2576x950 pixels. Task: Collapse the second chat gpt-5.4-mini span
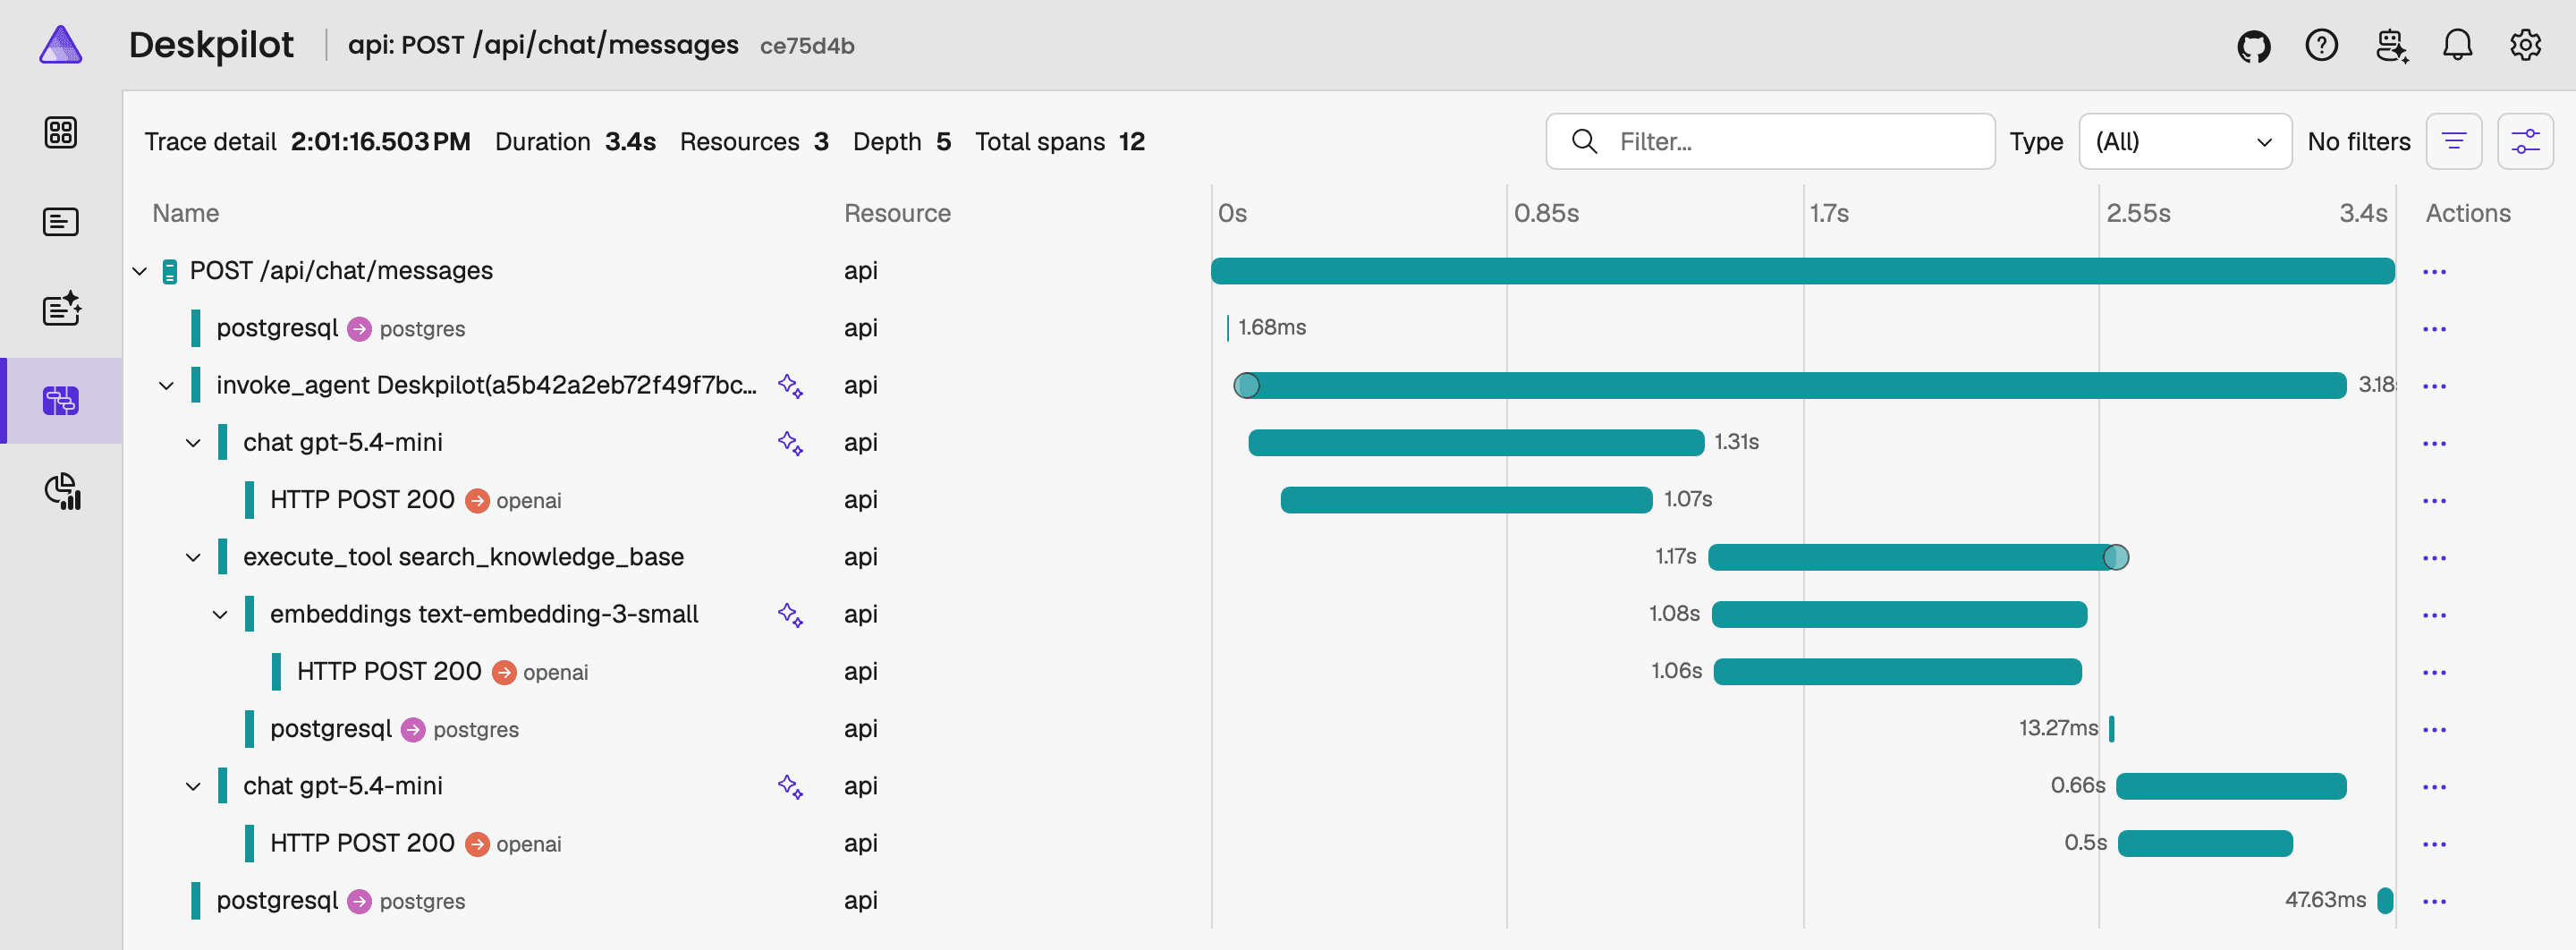click(193, 787)
